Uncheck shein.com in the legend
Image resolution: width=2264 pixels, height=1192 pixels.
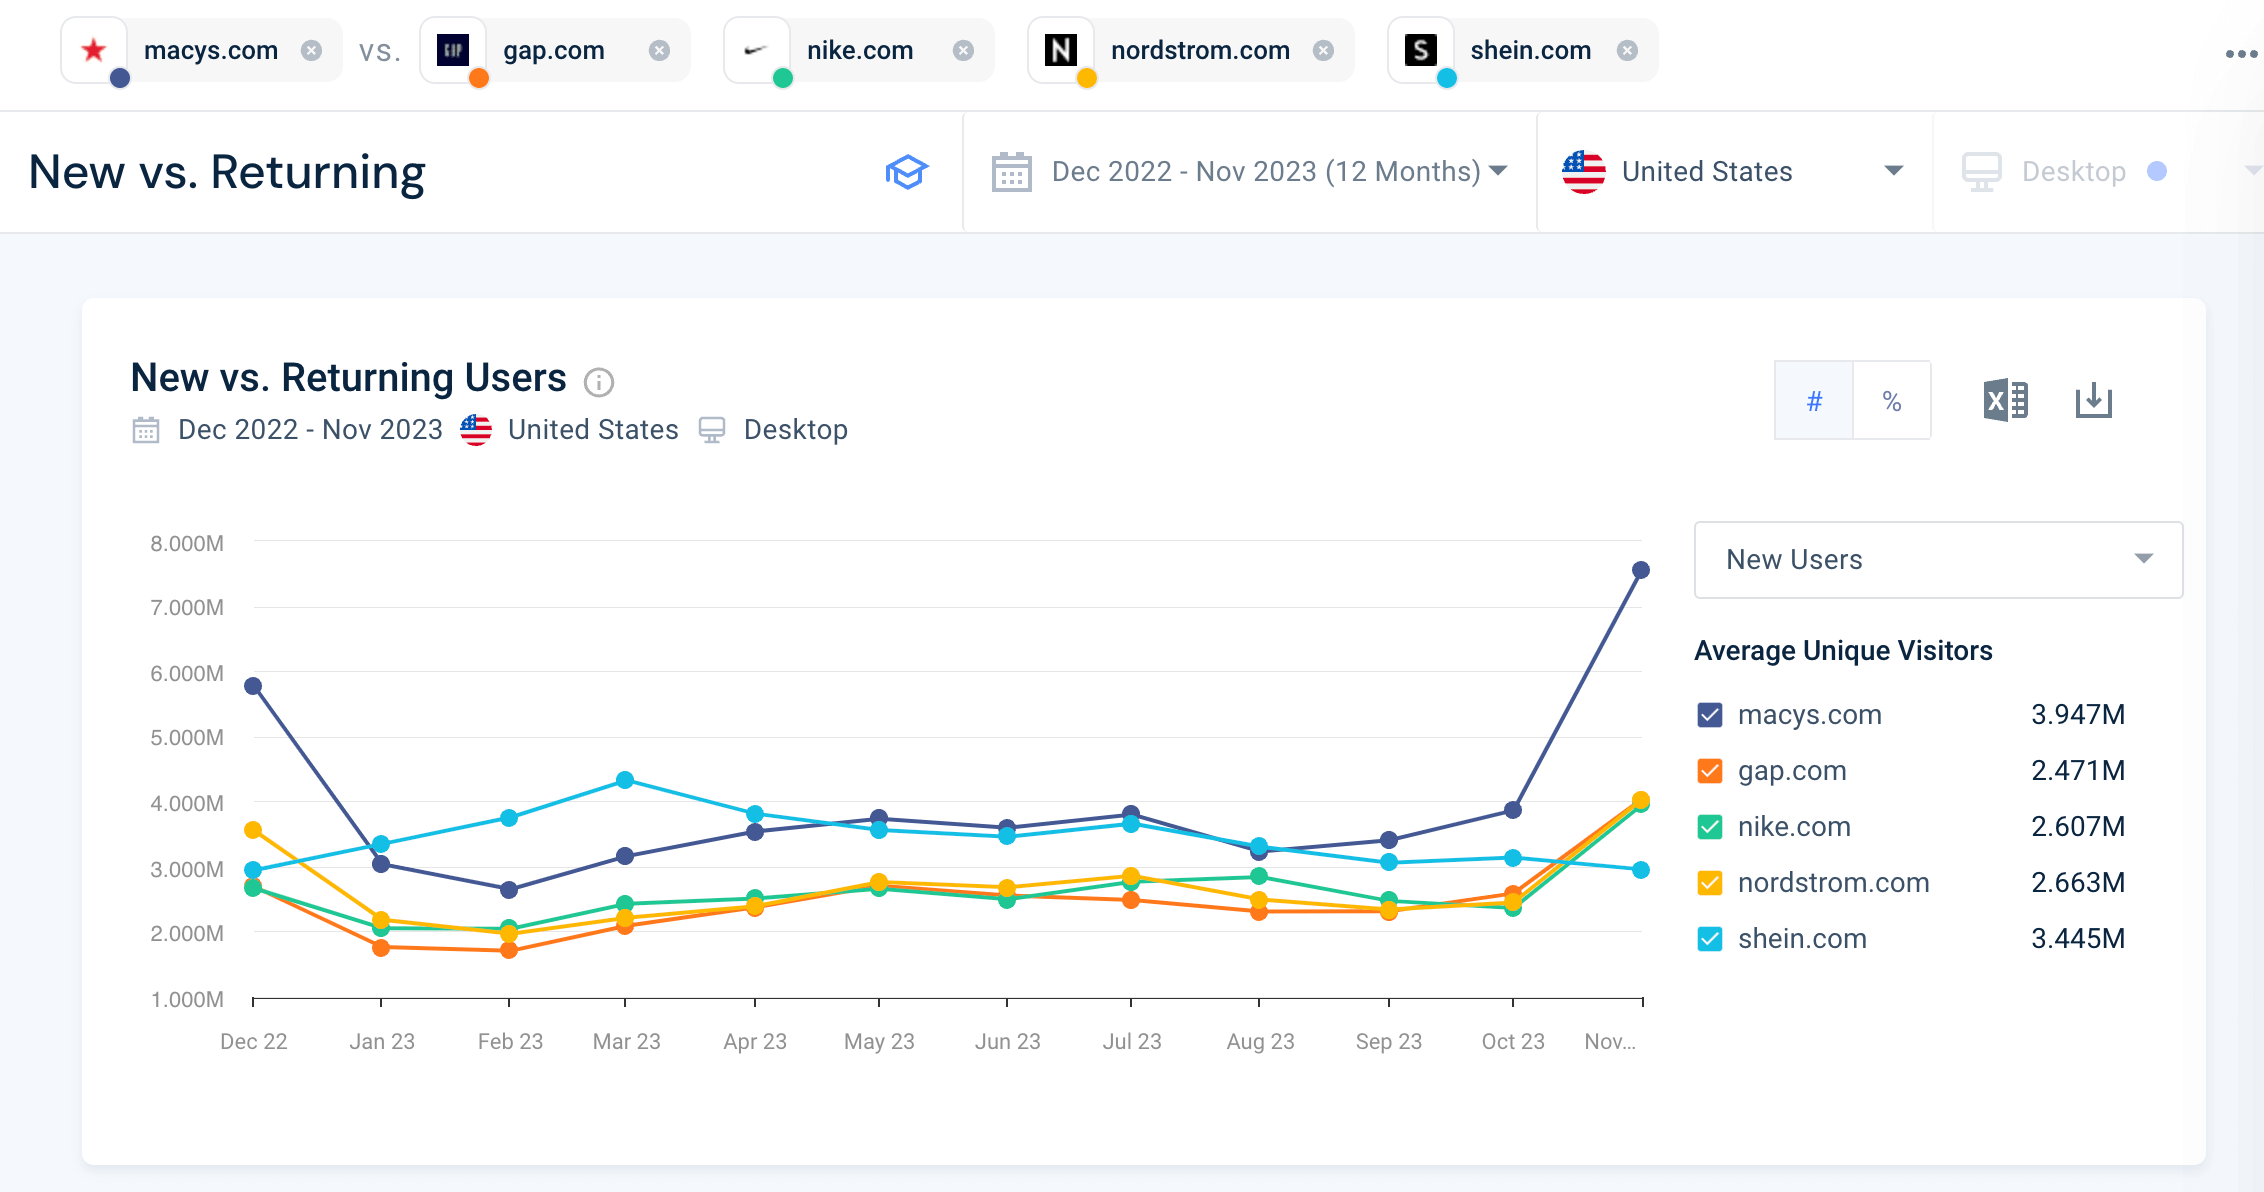1710,939
